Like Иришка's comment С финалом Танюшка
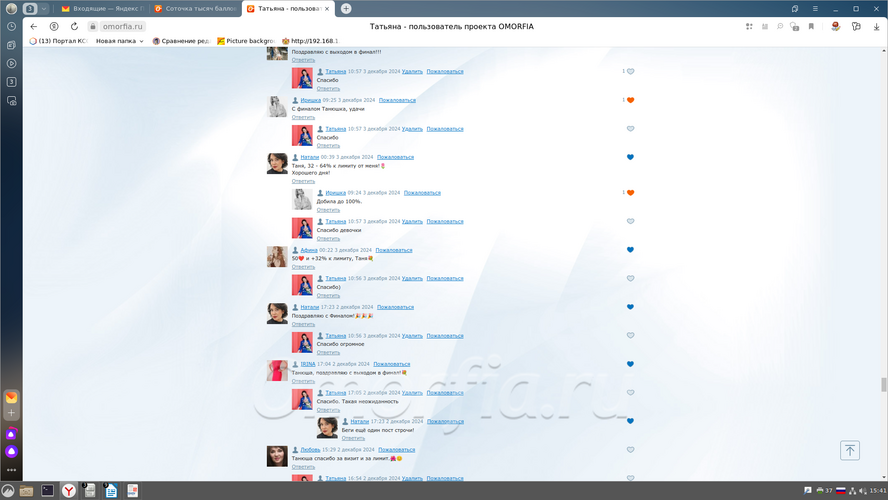Viewport: 888px width, 500px height. 630,100
